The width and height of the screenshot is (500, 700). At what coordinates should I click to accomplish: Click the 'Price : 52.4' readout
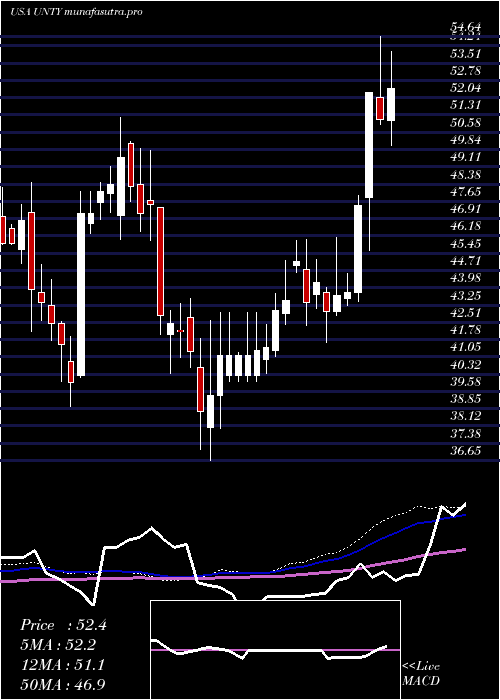click(x=63, y=625)
